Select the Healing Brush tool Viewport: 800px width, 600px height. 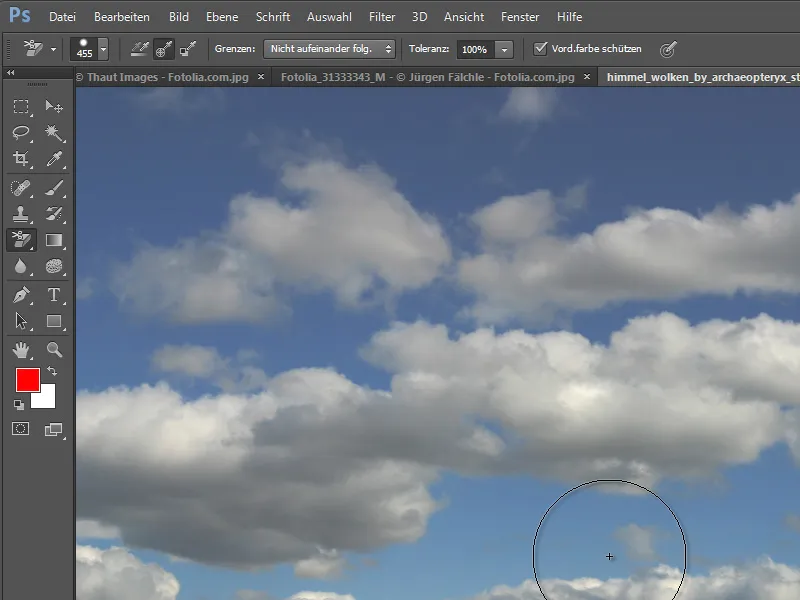21,188
